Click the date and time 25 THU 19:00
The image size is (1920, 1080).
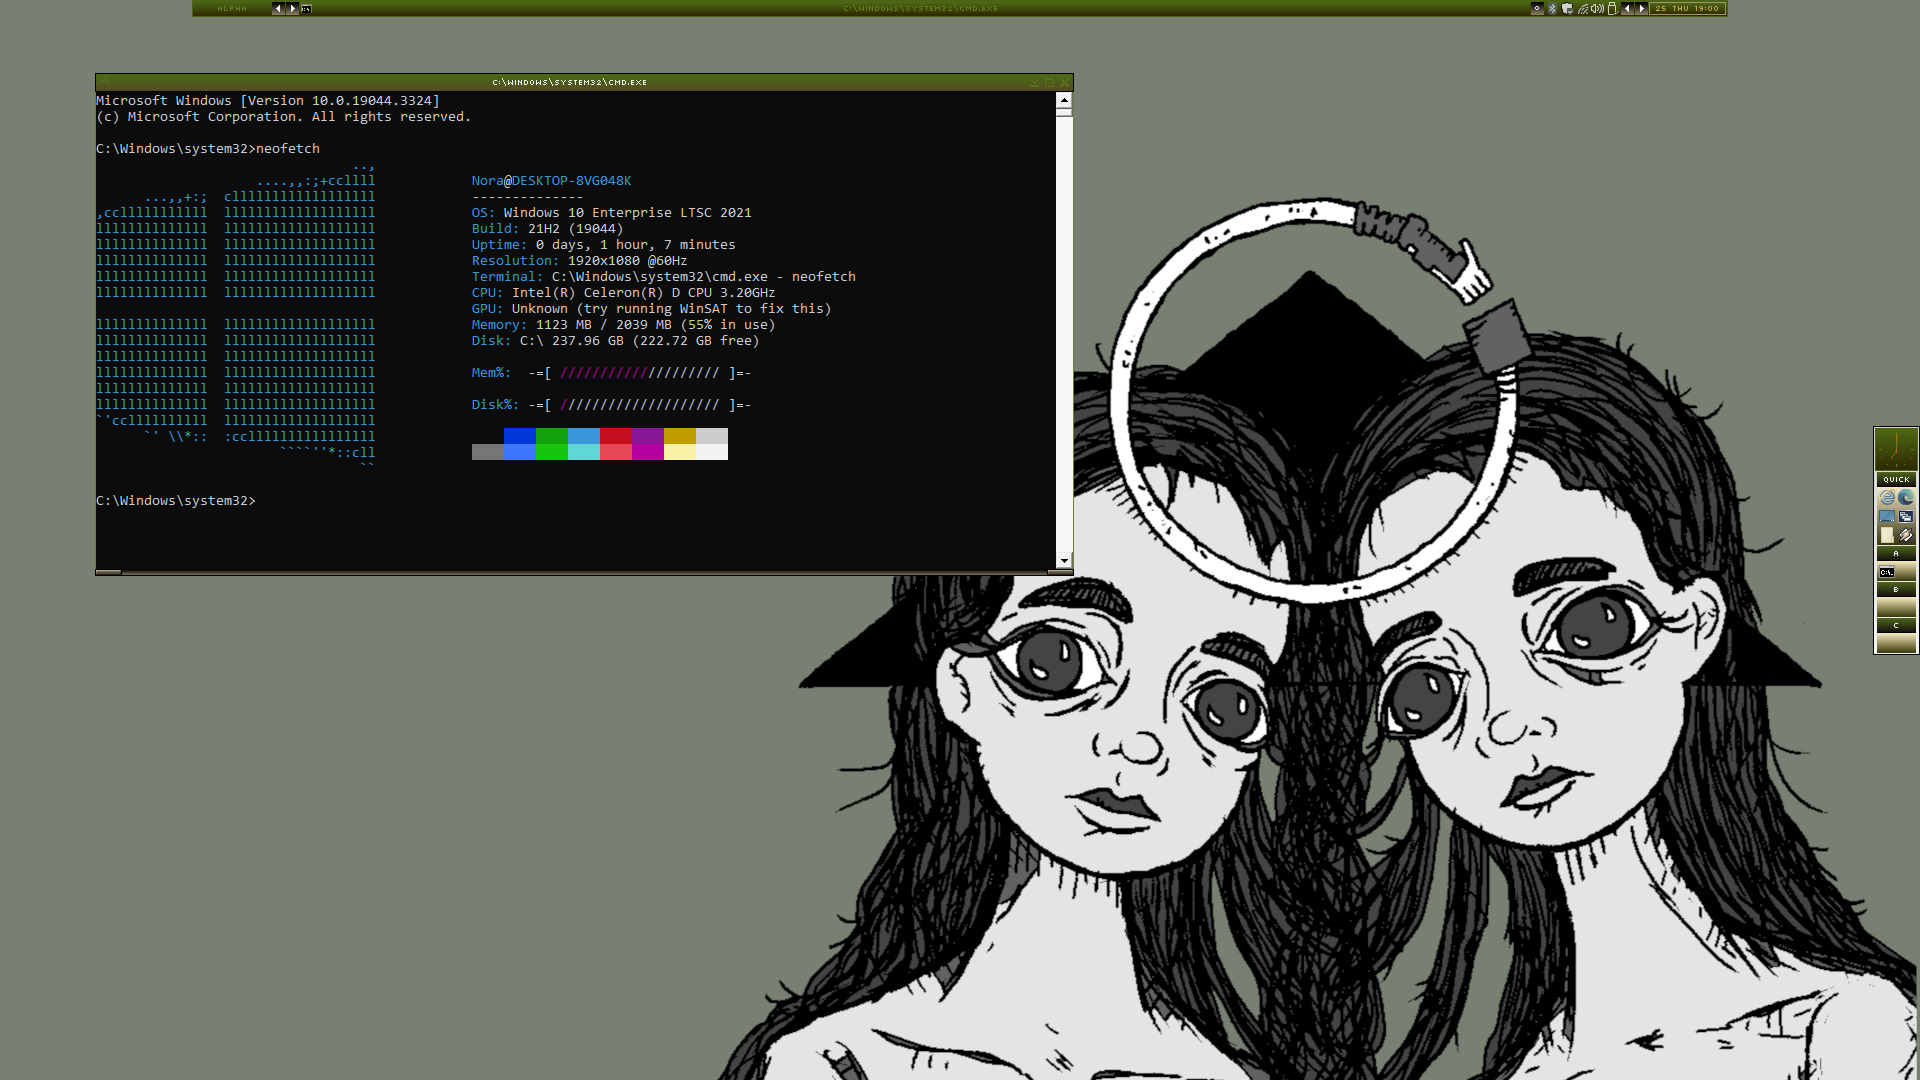coord(1687,8)
